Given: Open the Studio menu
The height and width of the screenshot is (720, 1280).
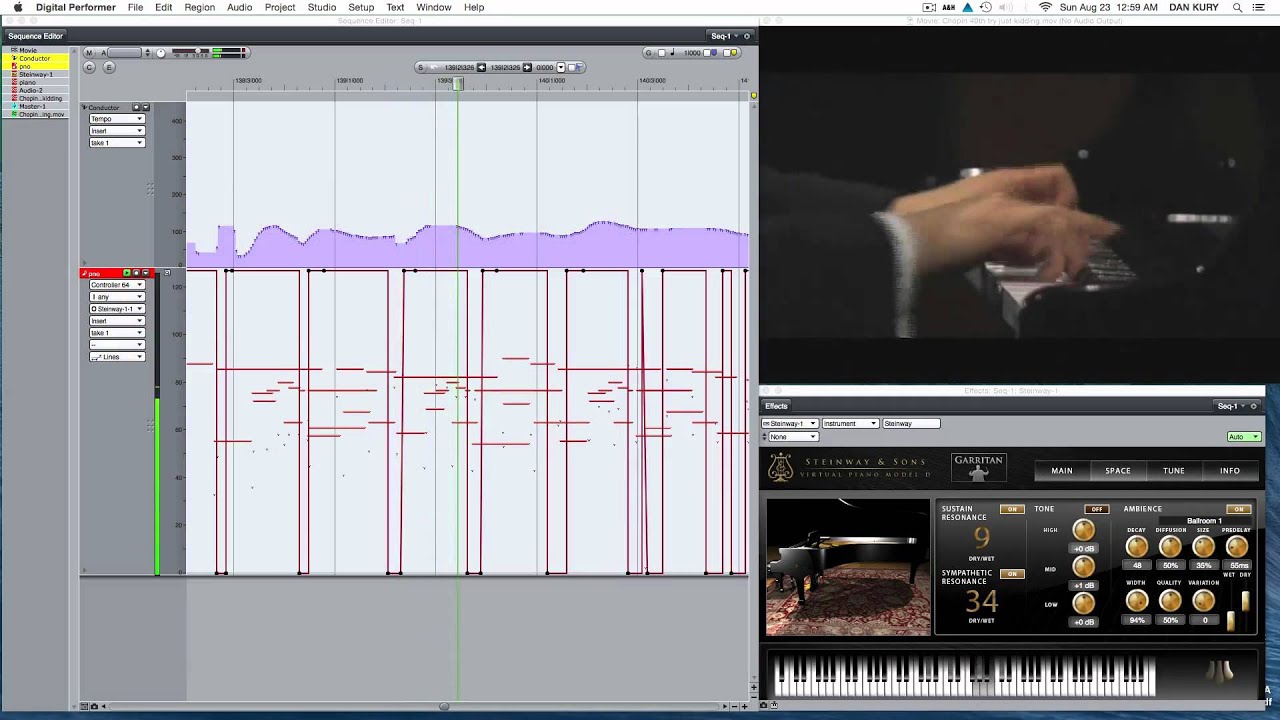Looking at the screenshot, I should point(322,7).
